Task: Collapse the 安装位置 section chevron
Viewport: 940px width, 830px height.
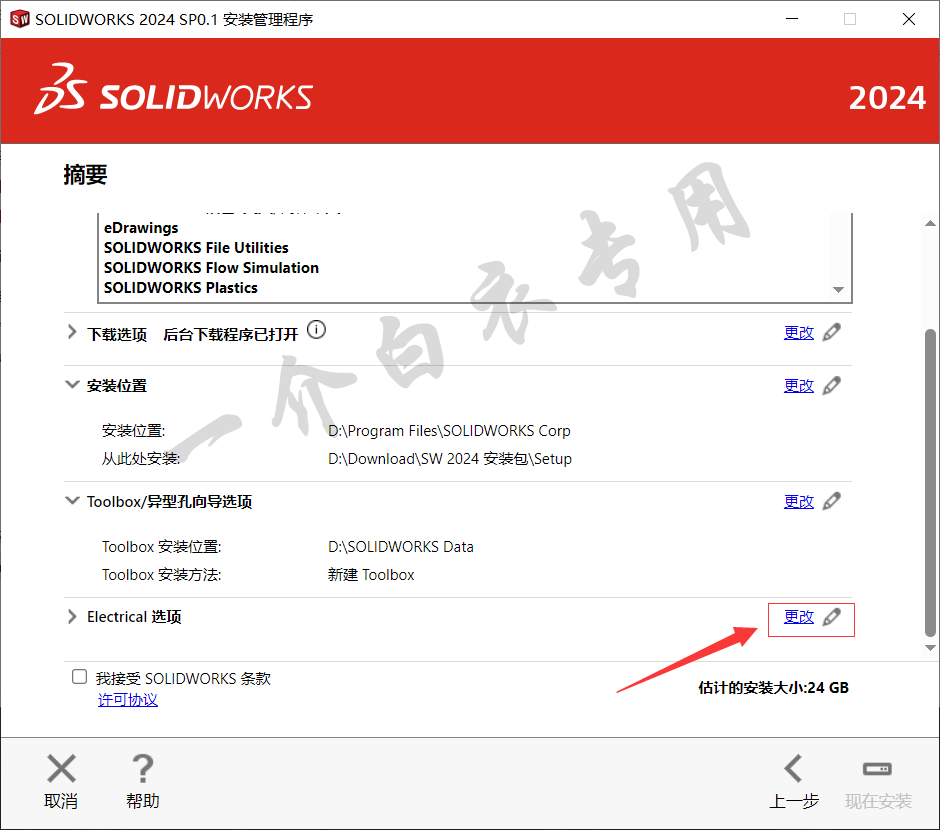Action: [x=72, y=384]
